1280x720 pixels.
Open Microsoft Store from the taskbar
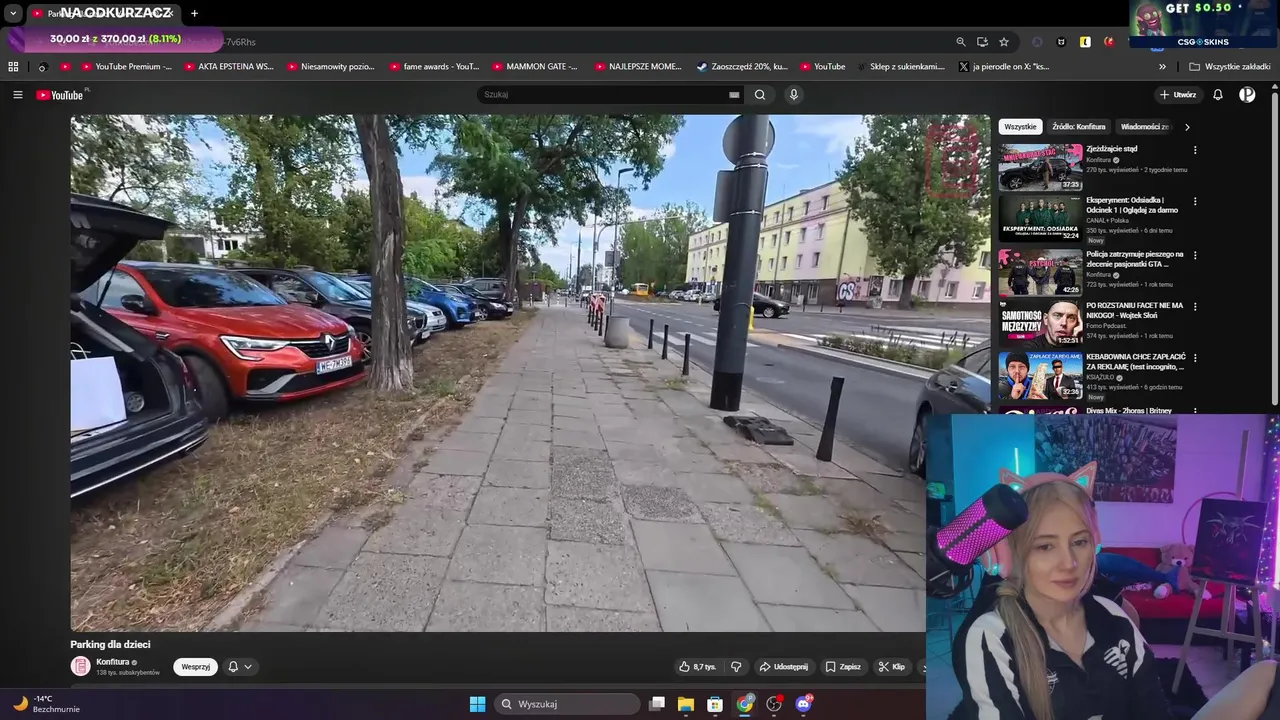tap(715, 704)
